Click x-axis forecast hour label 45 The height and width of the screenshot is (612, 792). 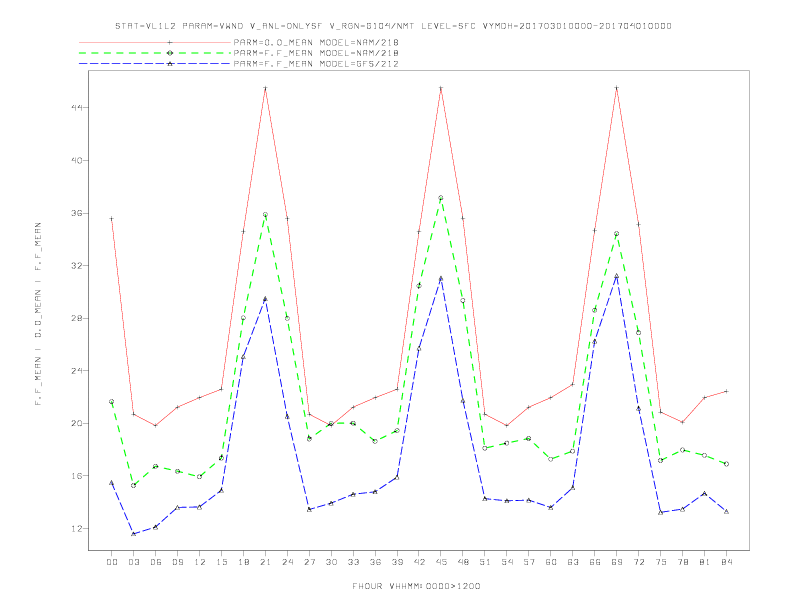[441, 562]
